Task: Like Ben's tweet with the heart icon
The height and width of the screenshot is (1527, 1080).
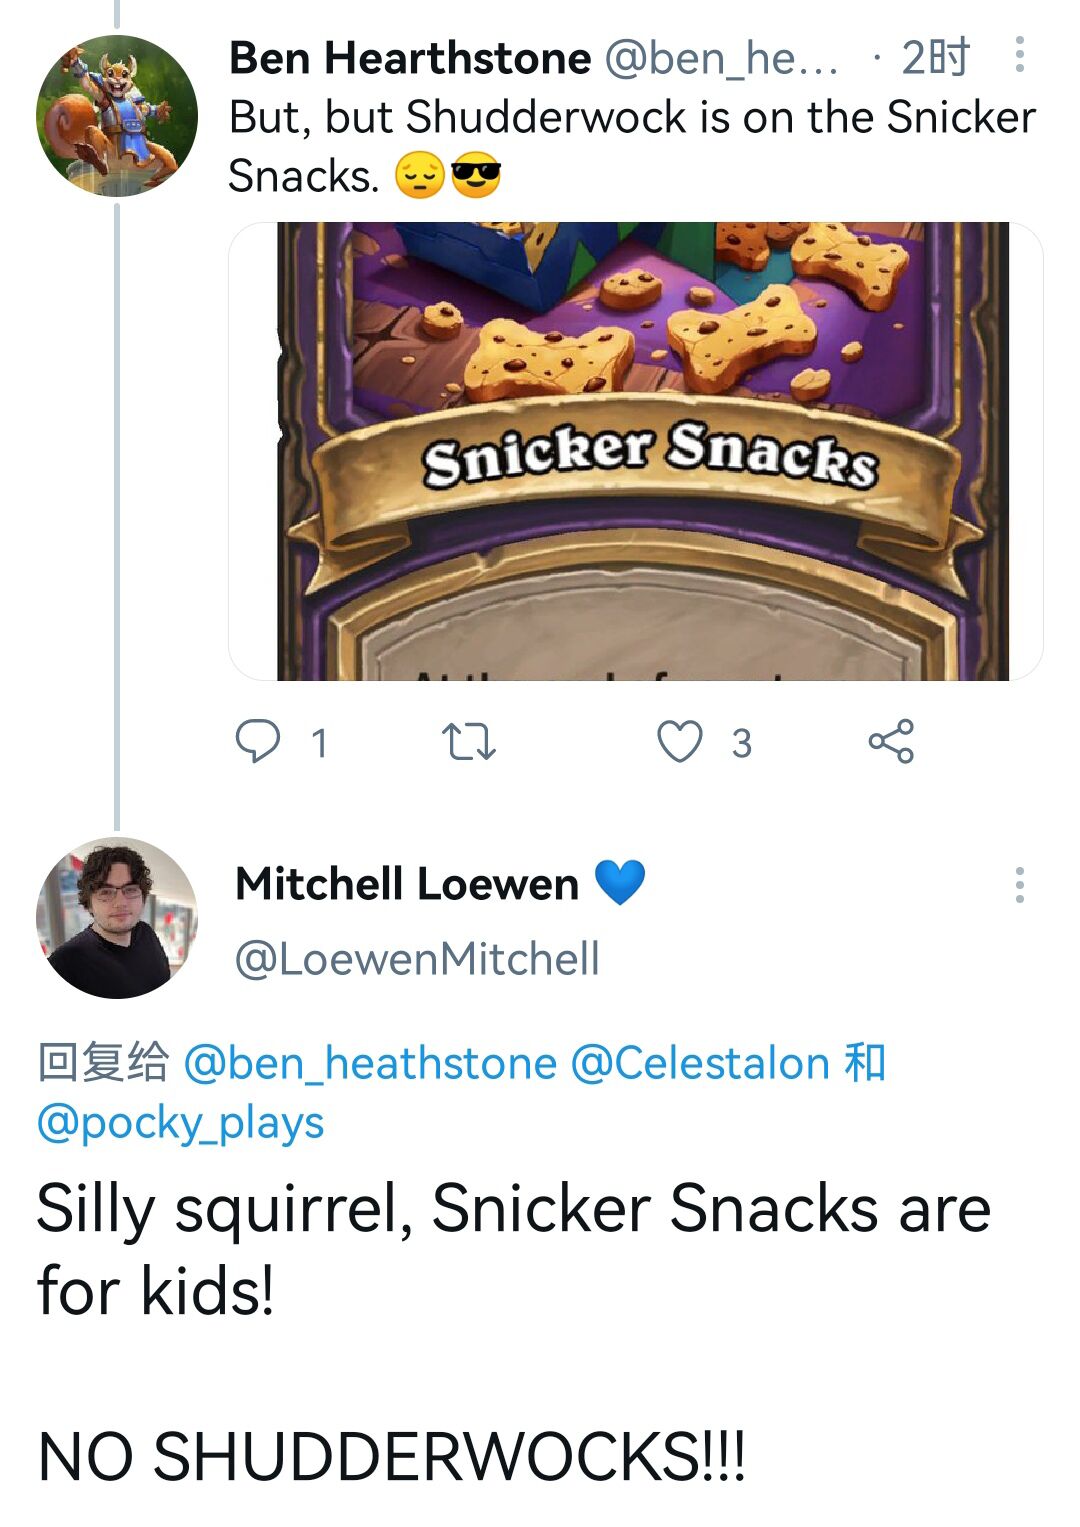Action: (x=679, y=742)
